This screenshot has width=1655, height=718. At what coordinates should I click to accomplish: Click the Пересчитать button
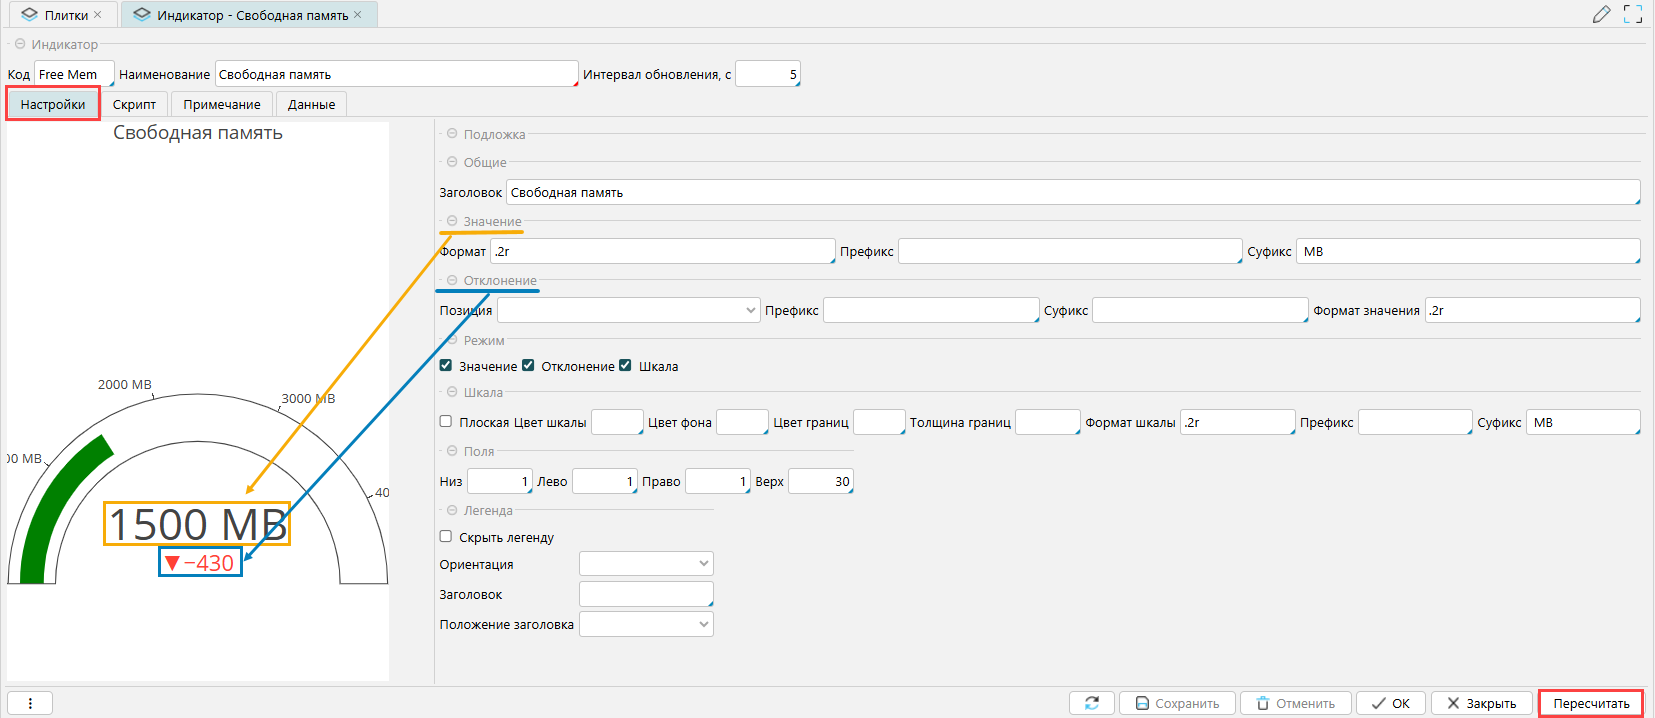coord(1590,703)
